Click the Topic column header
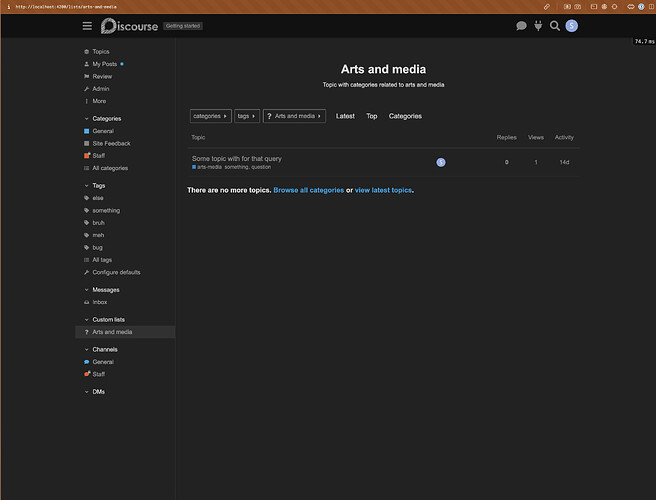The width and height of the screenshot is (656, 500). click(x=198, y=138)
